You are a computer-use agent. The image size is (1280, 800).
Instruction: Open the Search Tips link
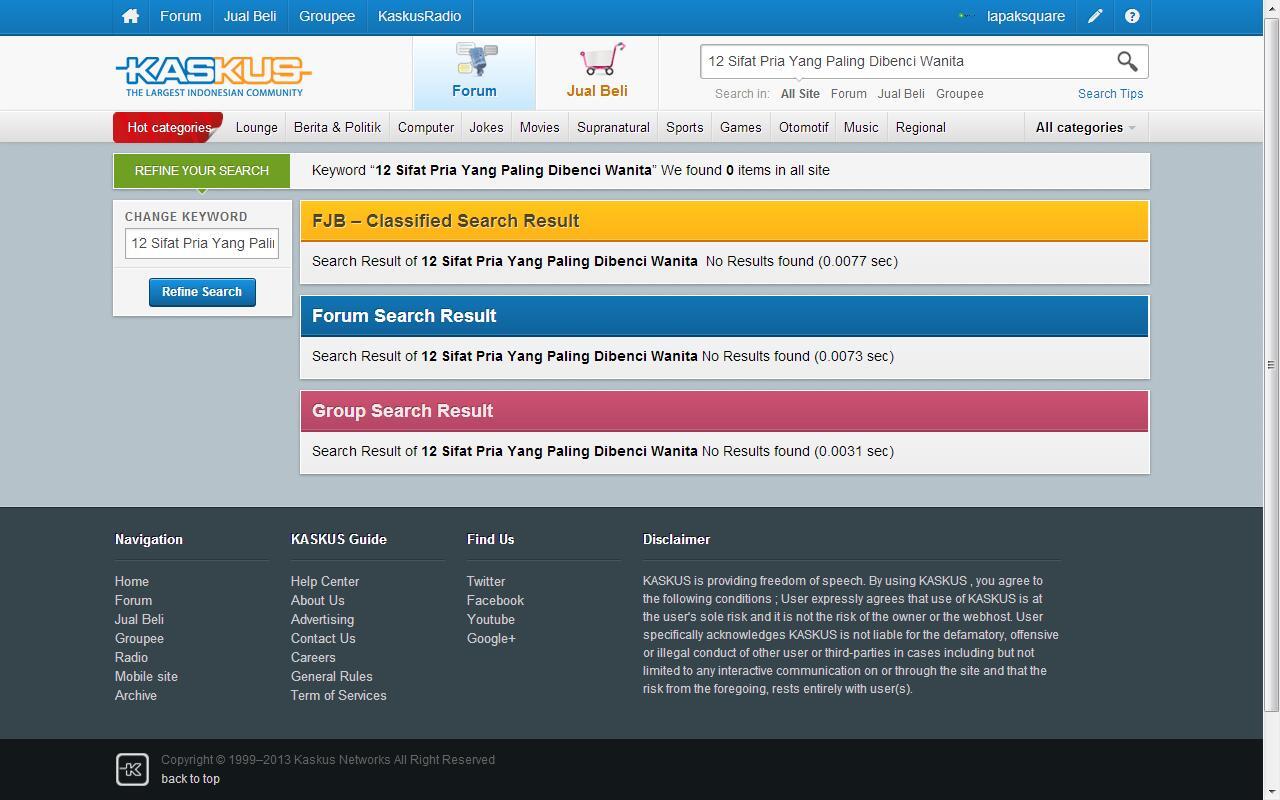pyautogui.click(x=1110, y=94)
